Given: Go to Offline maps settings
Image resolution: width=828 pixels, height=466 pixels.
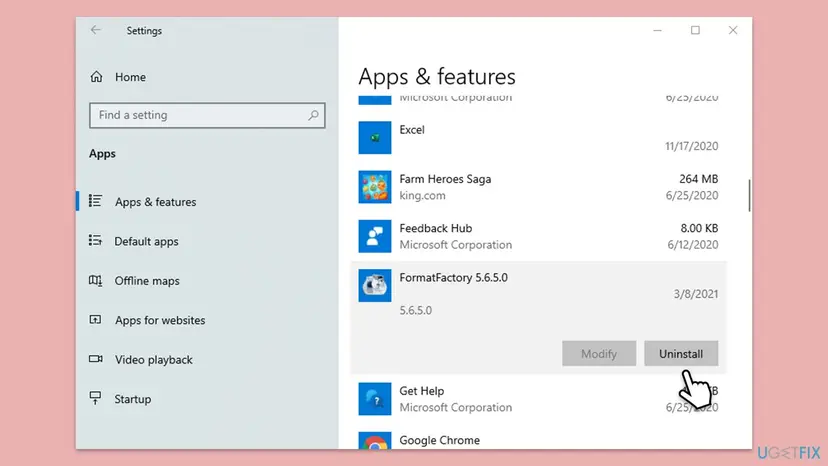Looking at the screenshot, I should tap(147, 281).
